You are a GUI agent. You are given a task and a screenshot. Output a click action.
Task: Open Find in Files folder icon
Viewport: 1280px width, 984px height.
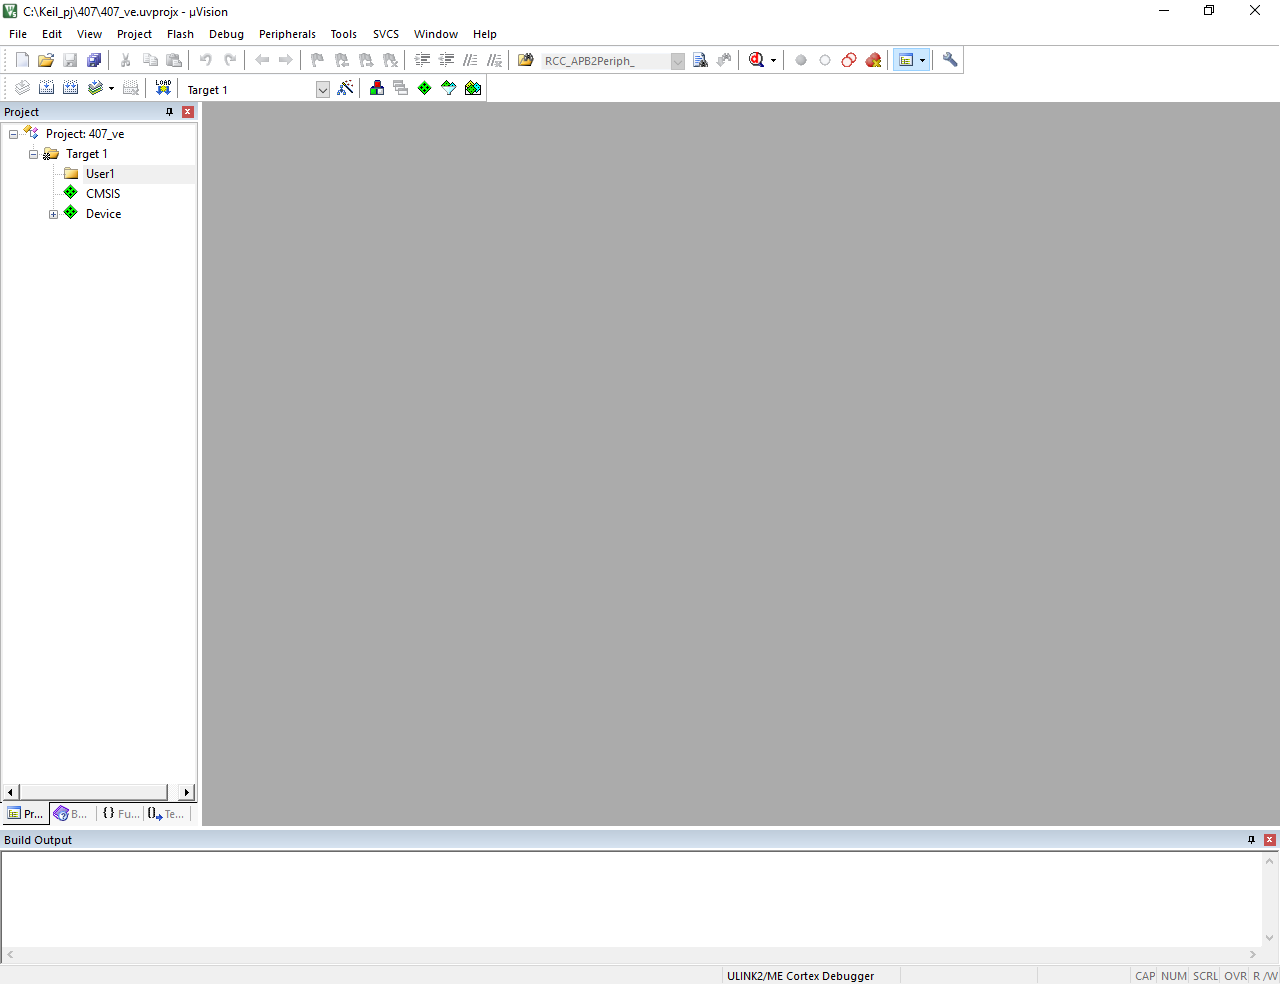526,60
